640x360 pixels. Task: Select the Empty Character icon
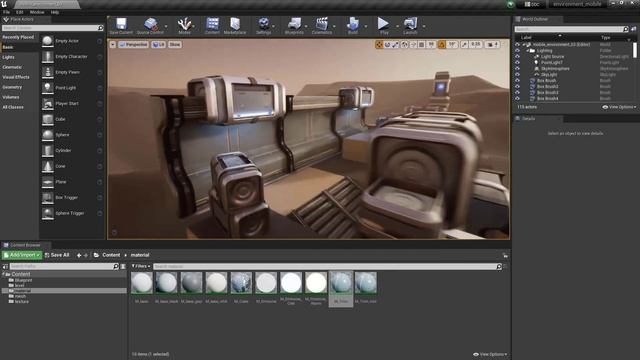pyautogui.click(x=48, y=57)
